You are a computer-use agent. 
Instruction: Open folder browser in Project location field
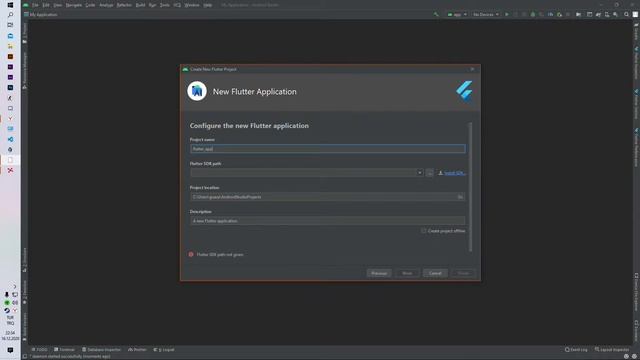pyautogui.click(x=460, y=197)
